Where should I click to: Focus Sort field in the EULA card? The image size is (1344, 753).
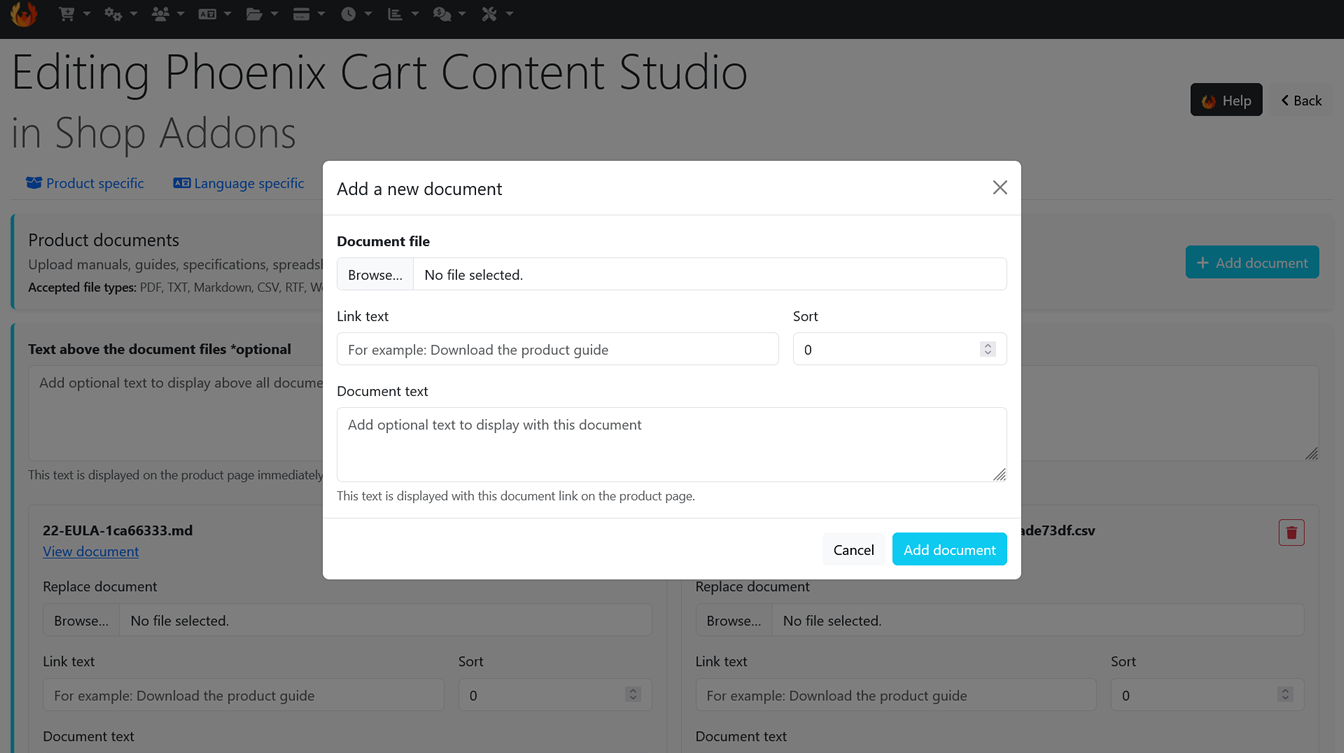coord(555,695)
